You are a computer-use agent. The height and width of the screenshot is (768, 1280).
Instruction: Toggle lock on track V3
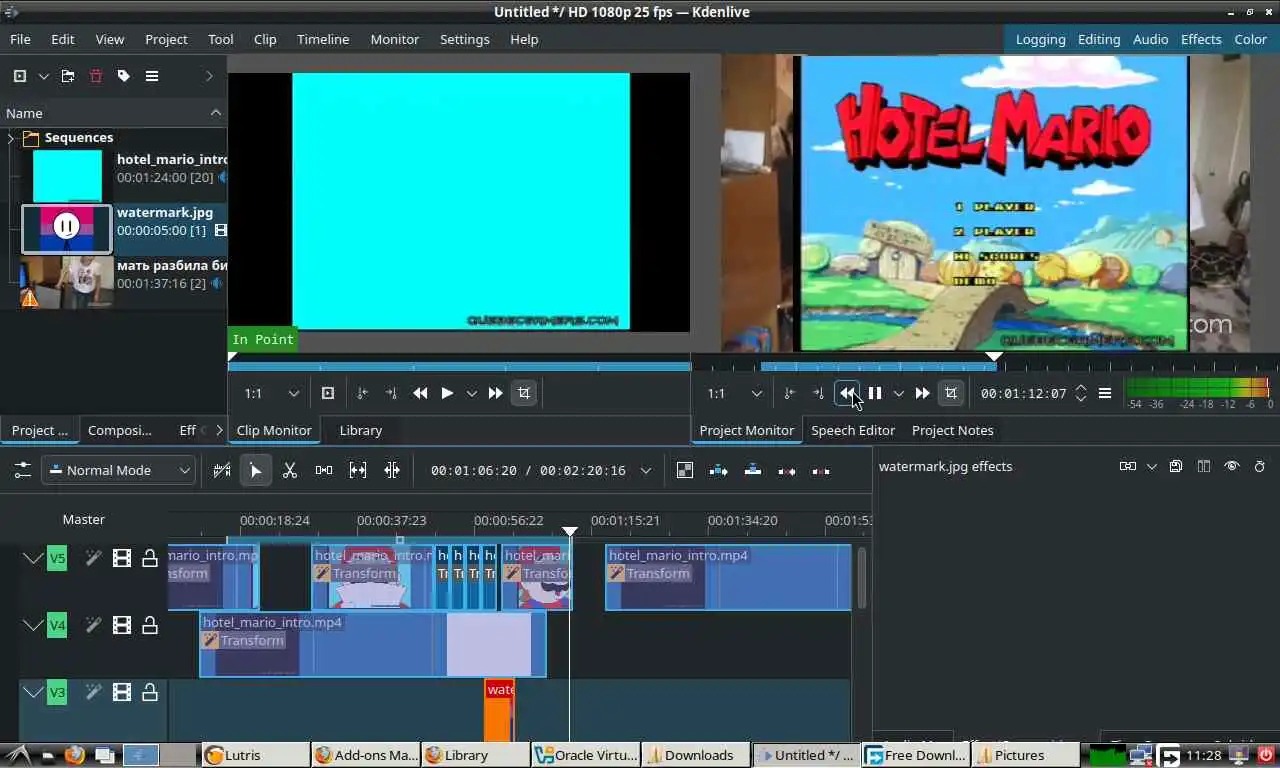pyautogui.click(x=150, y=692)
